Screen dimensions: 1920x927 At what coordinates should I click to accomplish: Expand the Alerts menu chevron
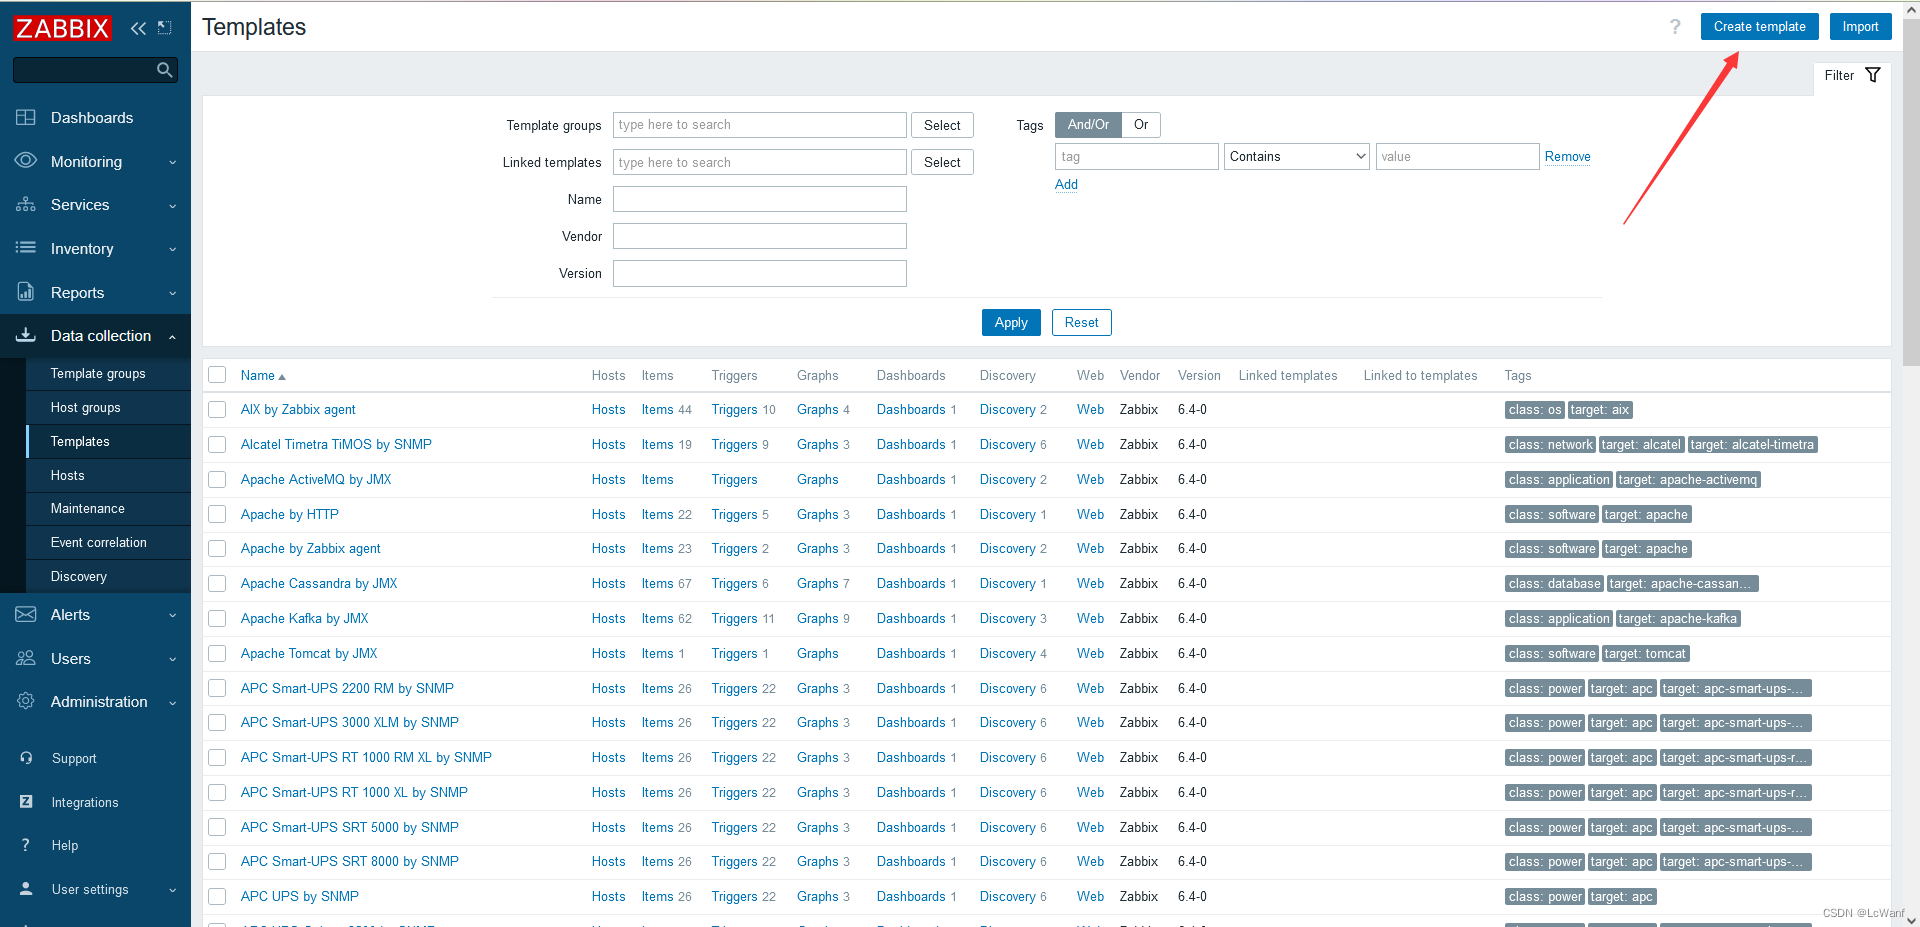click(x=172, y=615)
